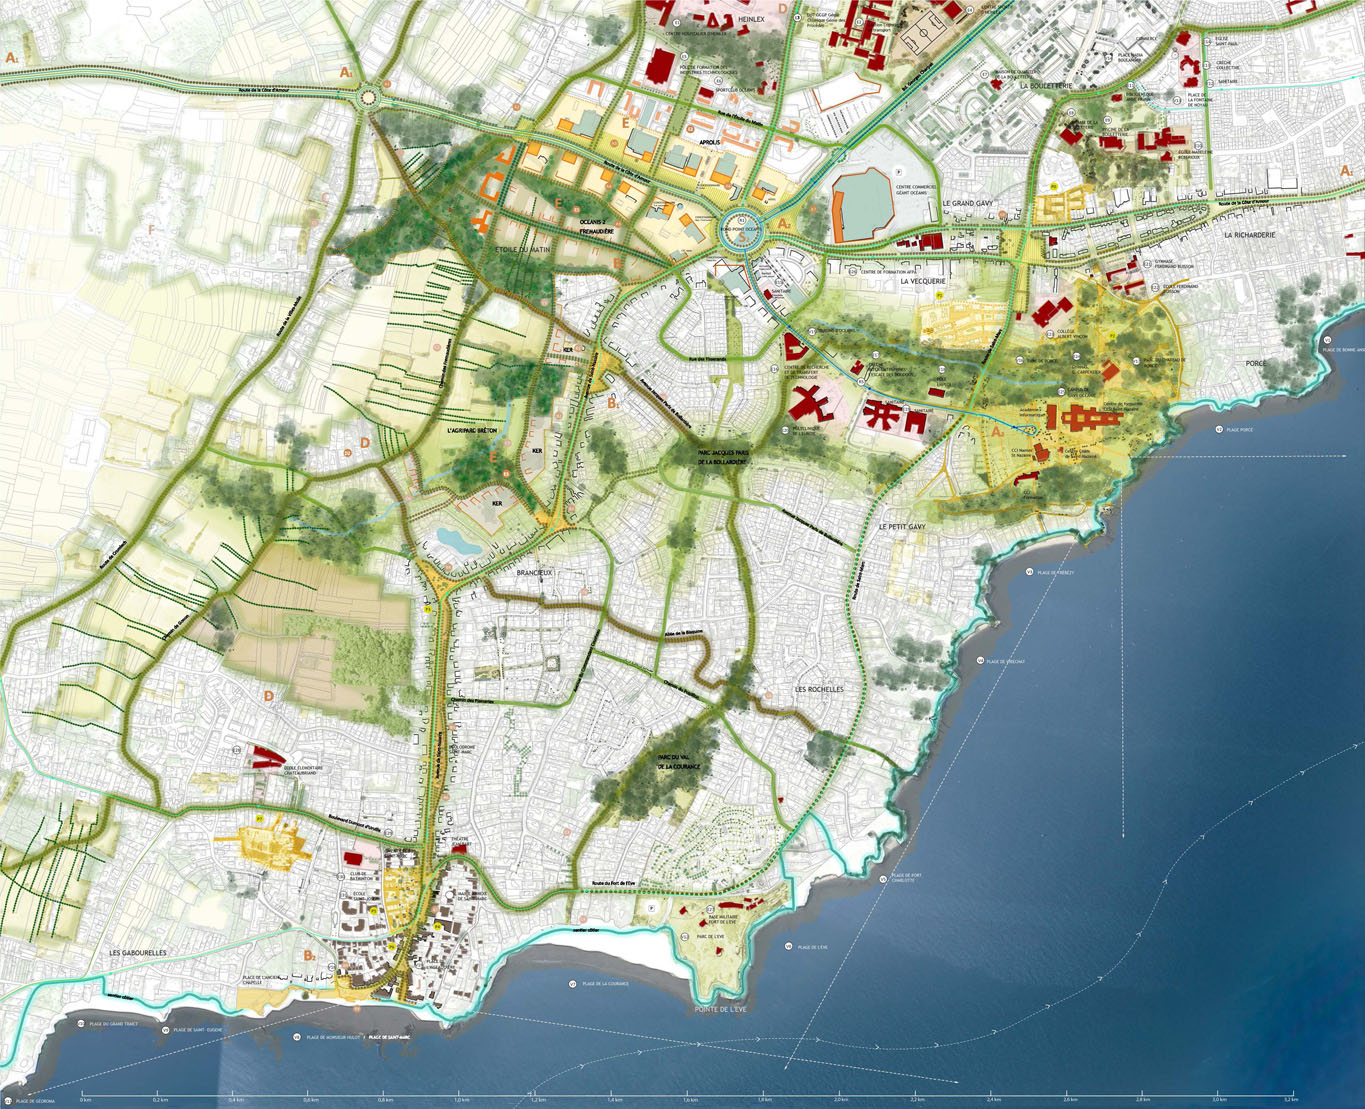Select the PLAGE PORCÉ beach label
Screen dimensions: 1365x1109
click(x=1240, y=429)
